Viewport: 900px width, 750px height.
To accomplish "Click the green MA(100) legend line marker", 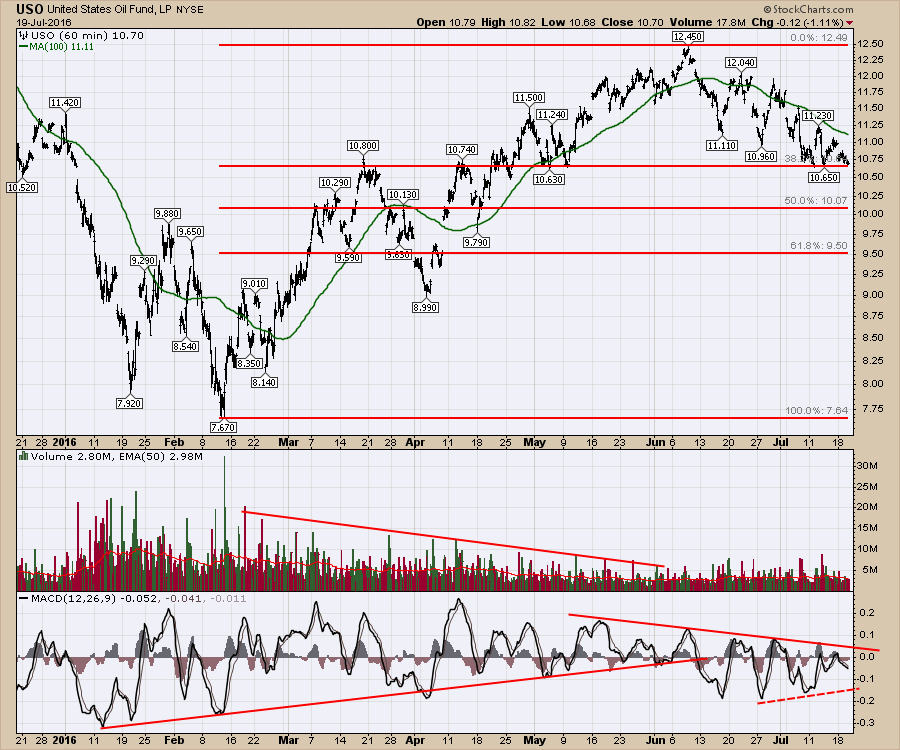I will pyautogui.click(x=23, y=46).
